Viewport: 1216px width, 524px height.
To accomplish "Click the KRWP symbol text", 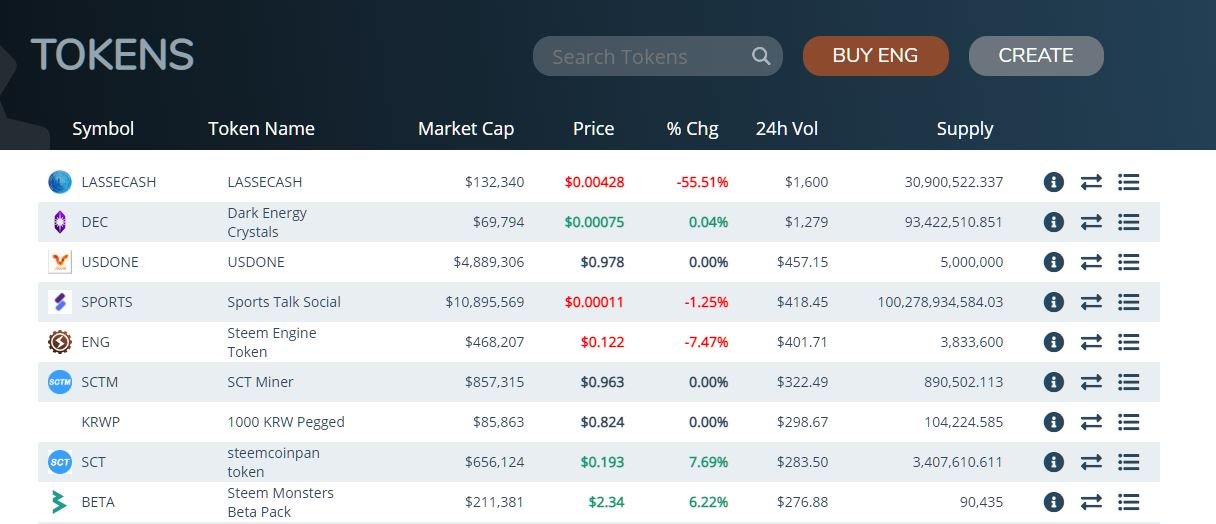I will click(x=100, y=422).
